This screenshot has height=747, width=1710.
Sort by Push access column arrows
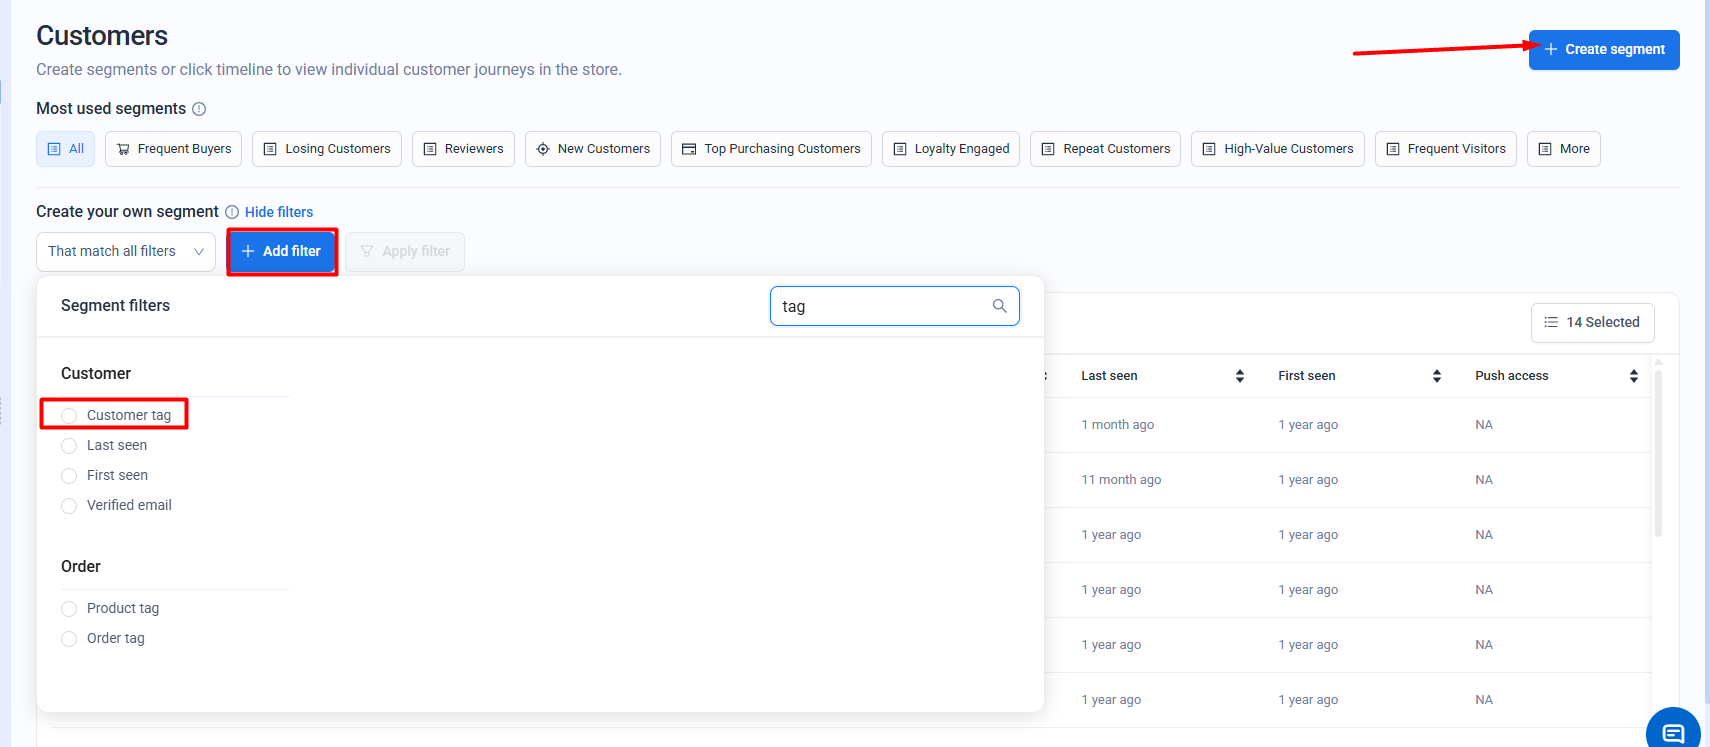pos(1633,376)
